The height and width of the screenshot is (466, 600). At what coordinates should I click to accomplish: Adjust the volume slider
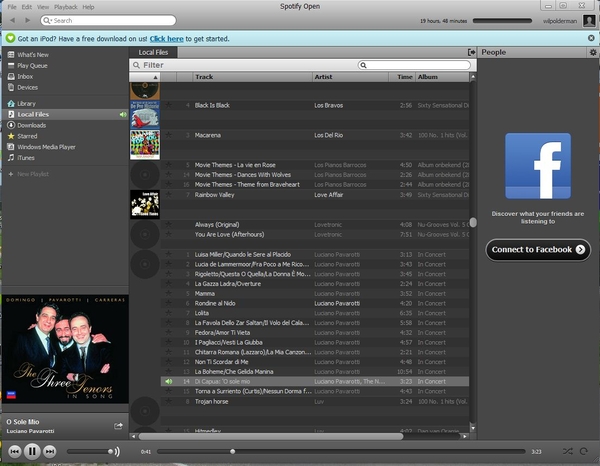(x=97, y=452)
